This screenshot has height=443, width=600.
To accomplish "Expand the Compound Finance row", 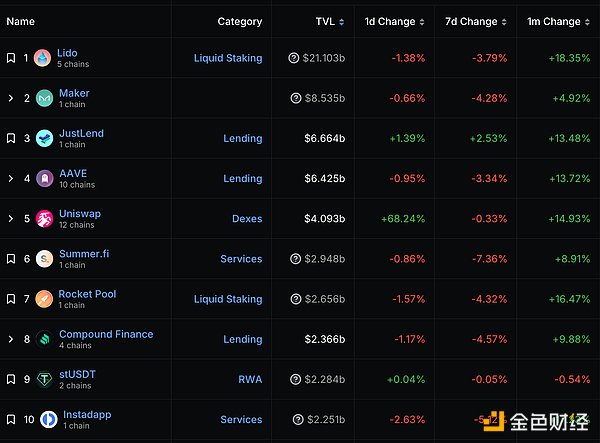I will point(10,339).
